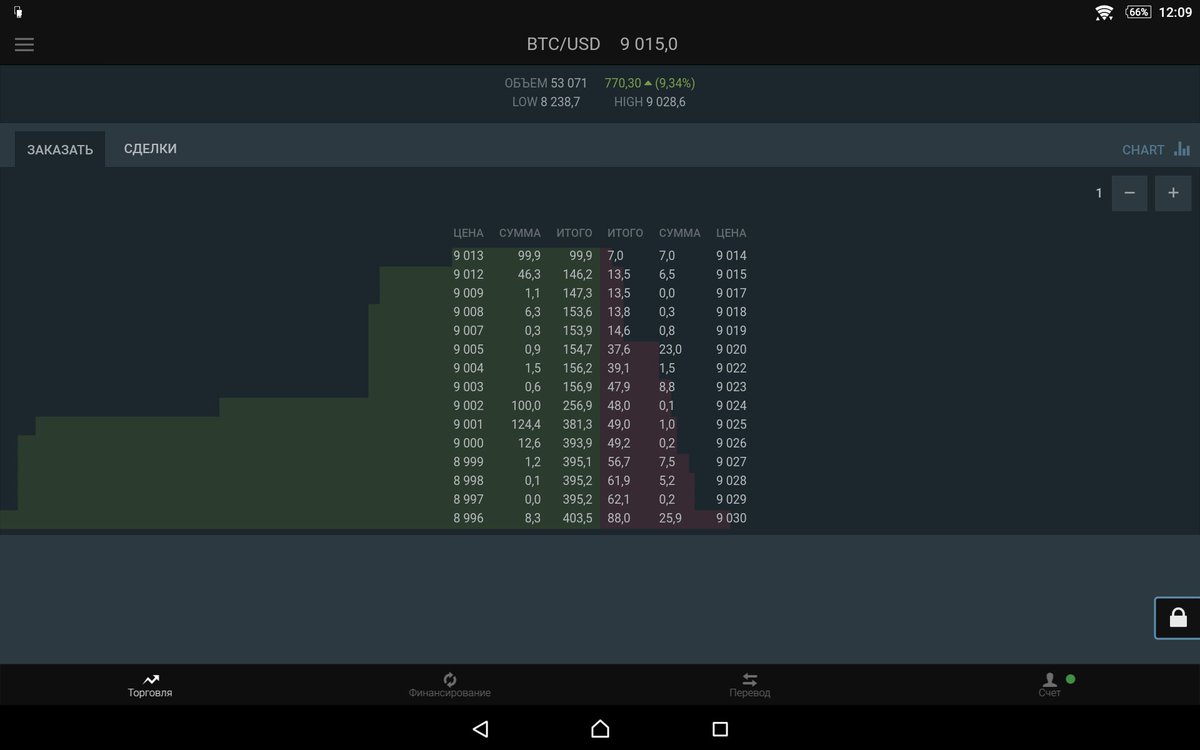Select bid price 9 004
The width and height of the screenshot is (1200, 750).
pyautogui.click(x=468, y=368)
